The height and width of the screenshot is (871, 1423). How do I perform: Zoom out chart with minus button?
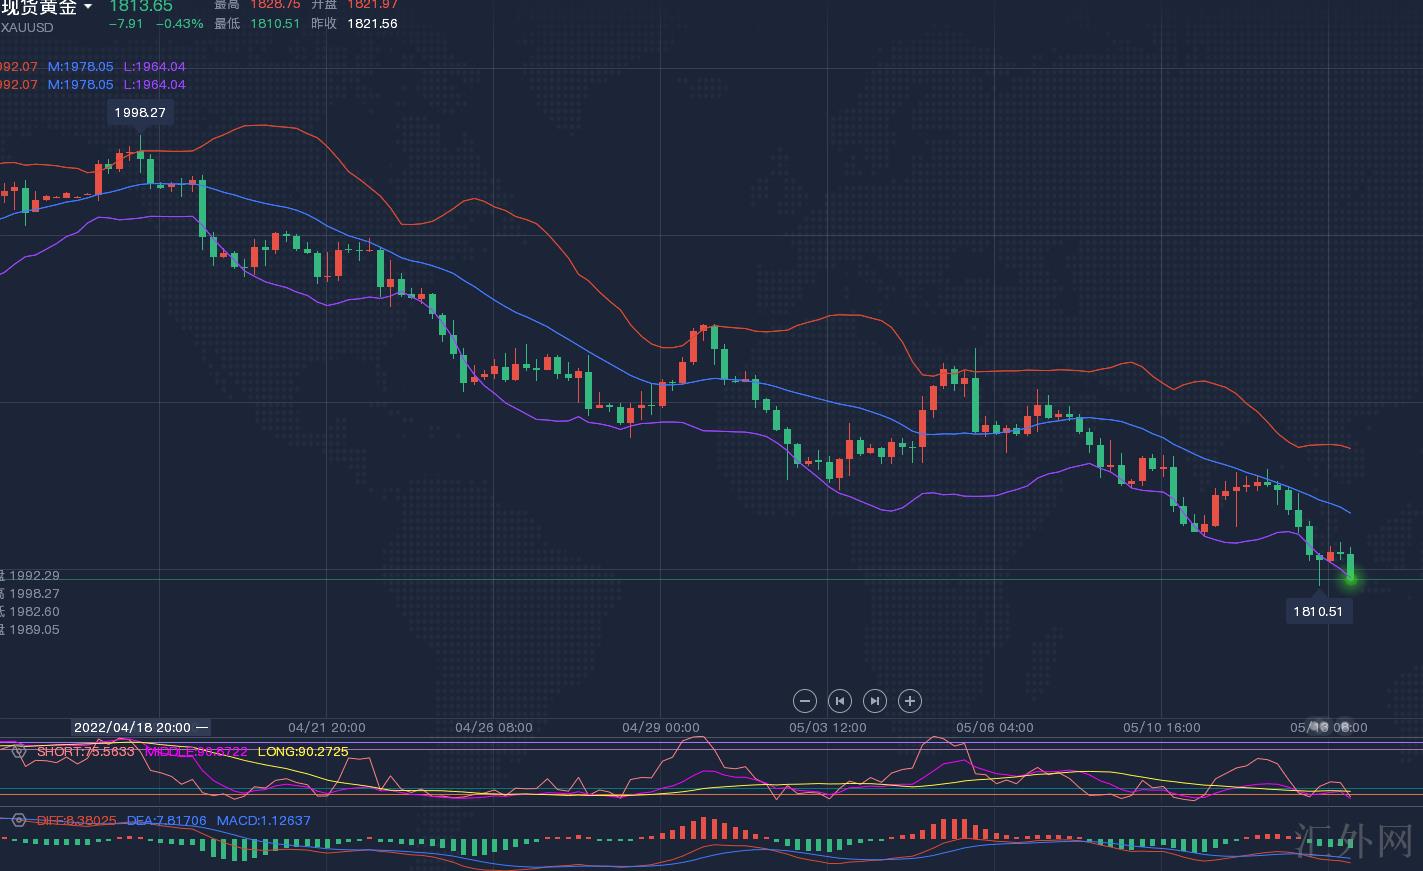(805, 701)
